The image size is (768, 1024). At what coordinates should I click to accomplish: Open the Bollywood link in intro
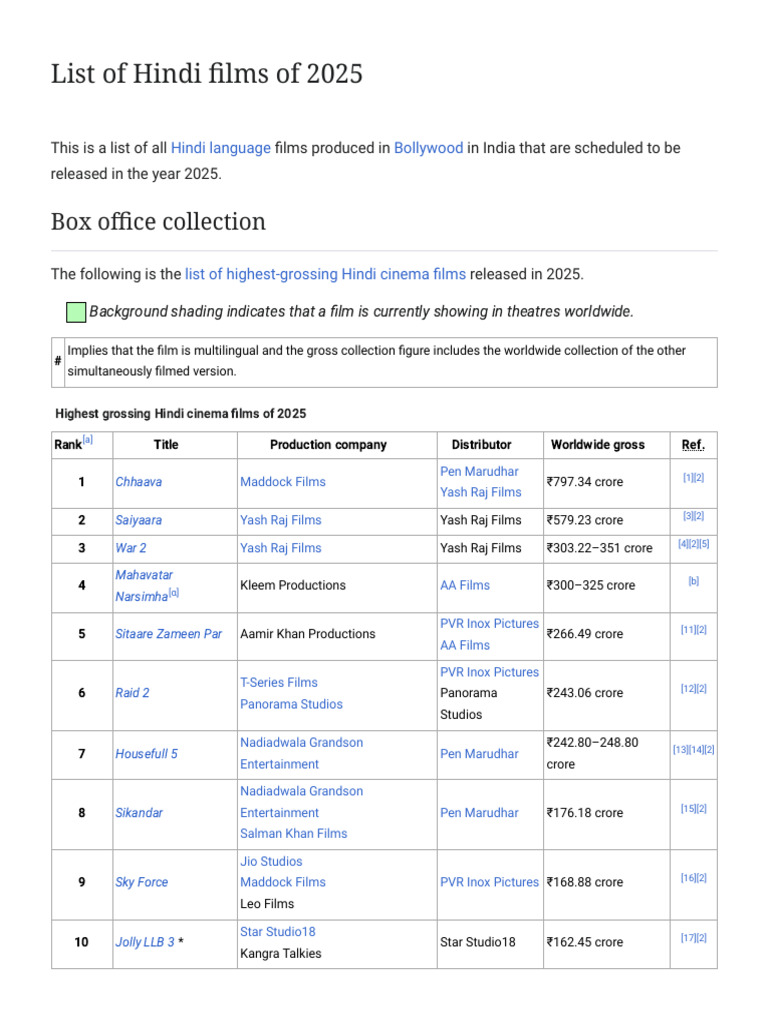(x=428, y=148)
